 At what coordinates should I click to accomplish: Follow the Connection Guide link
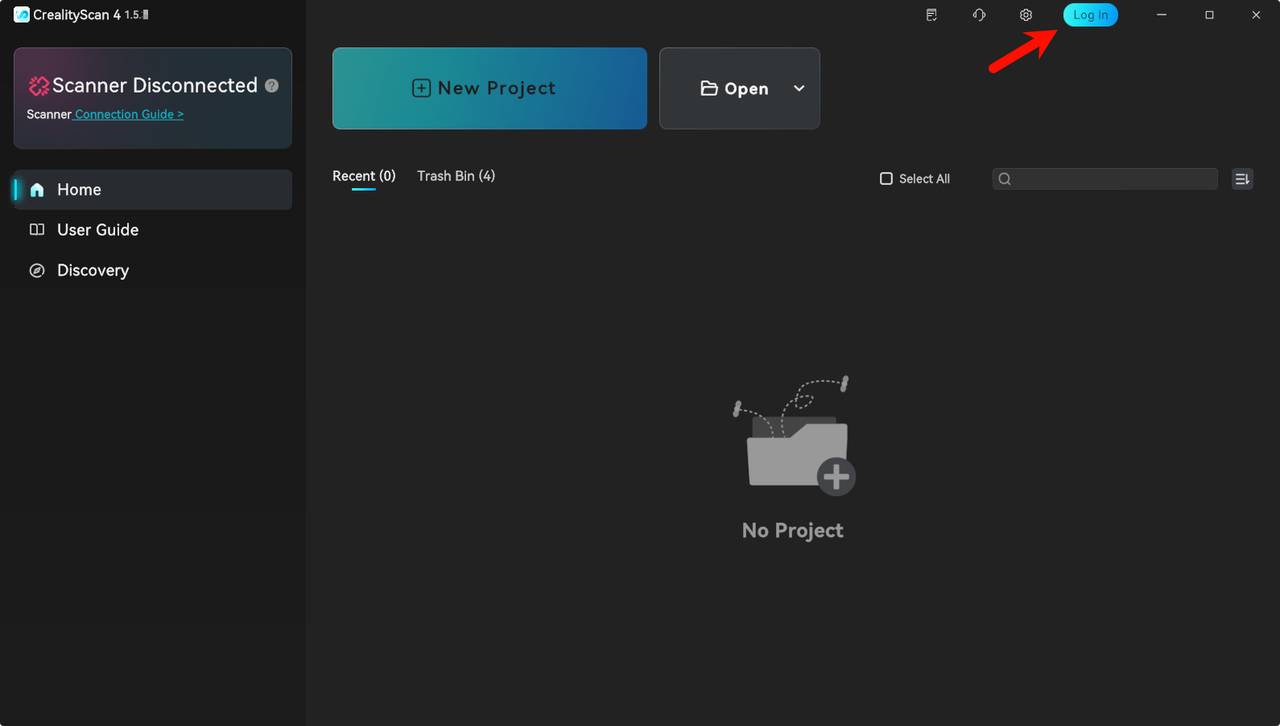coord(129,115)
